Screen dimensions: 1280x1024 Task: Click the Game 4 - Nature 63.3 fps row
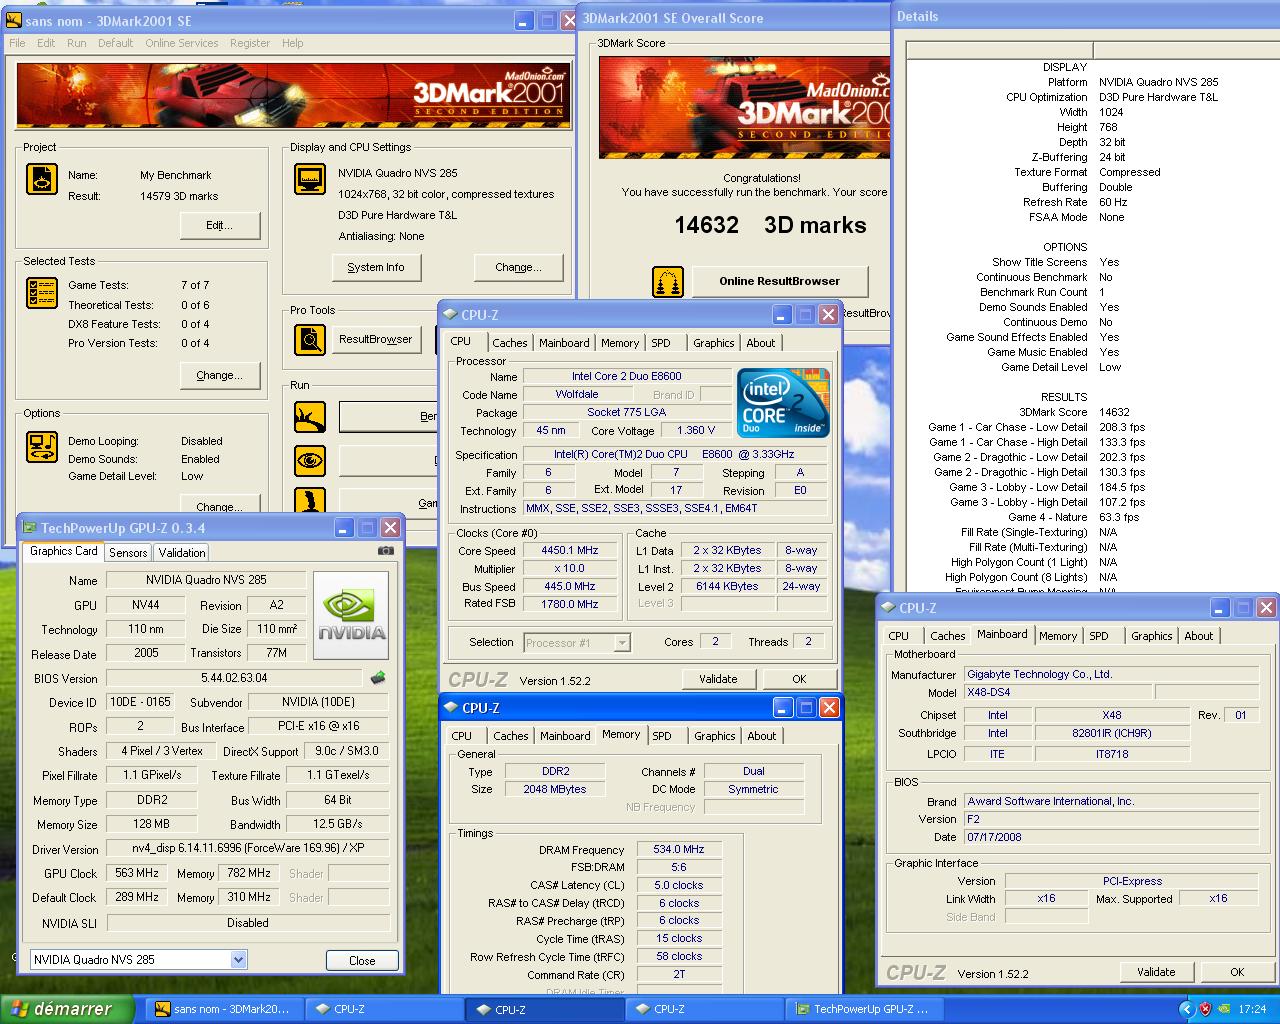click(x=1073, y=517)
